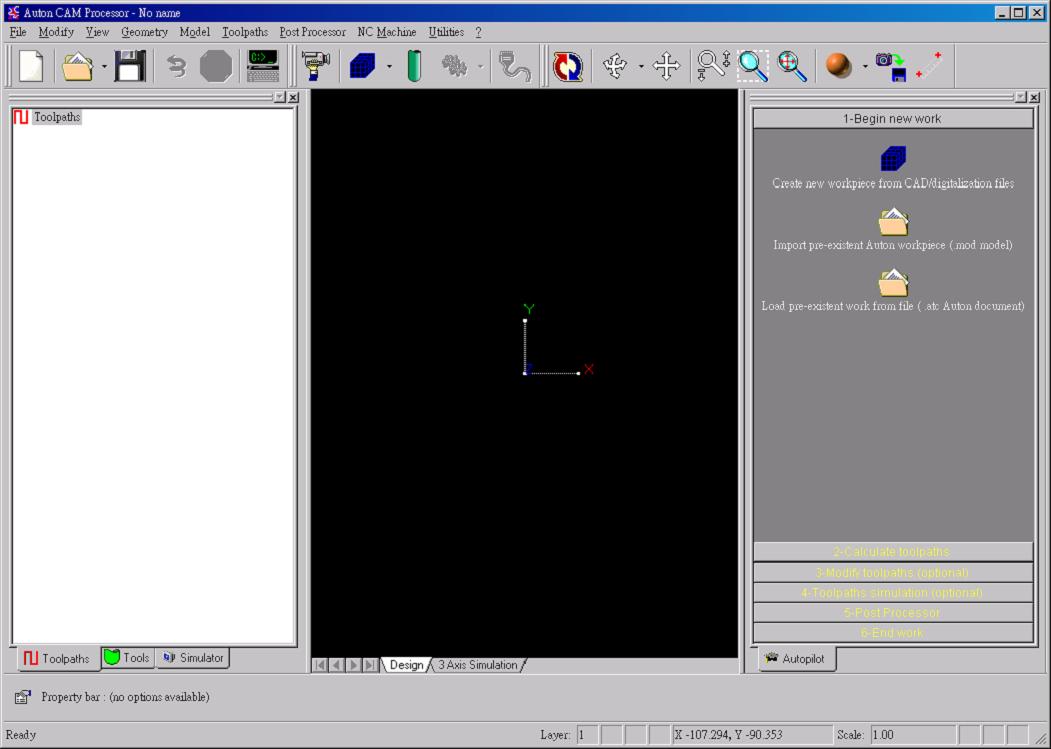Open the Modify menu

click(56, 32)
